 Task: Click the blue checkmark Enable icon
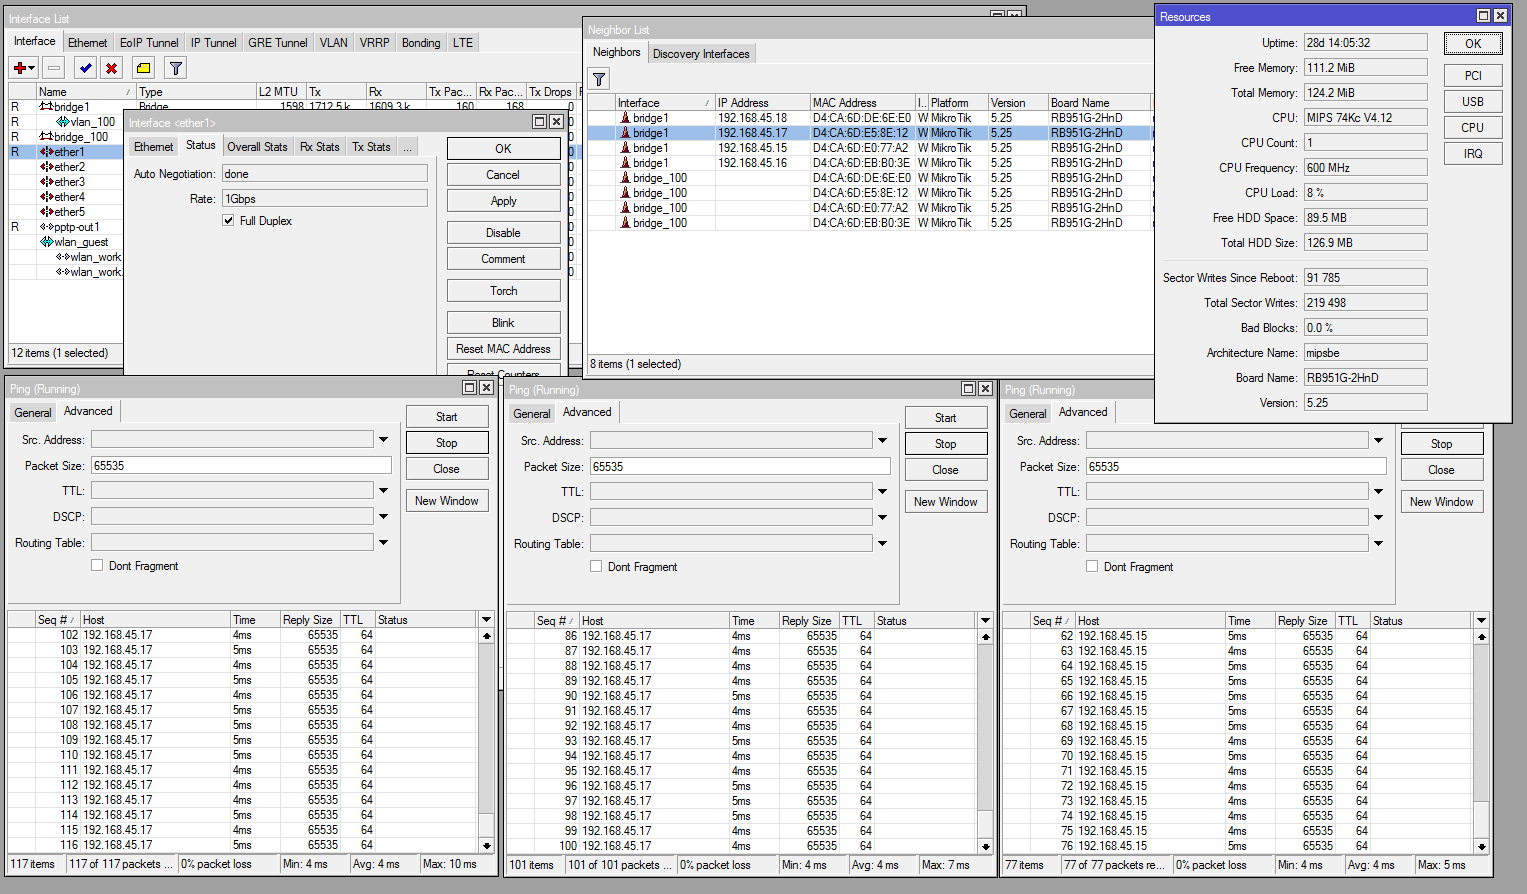86,68
